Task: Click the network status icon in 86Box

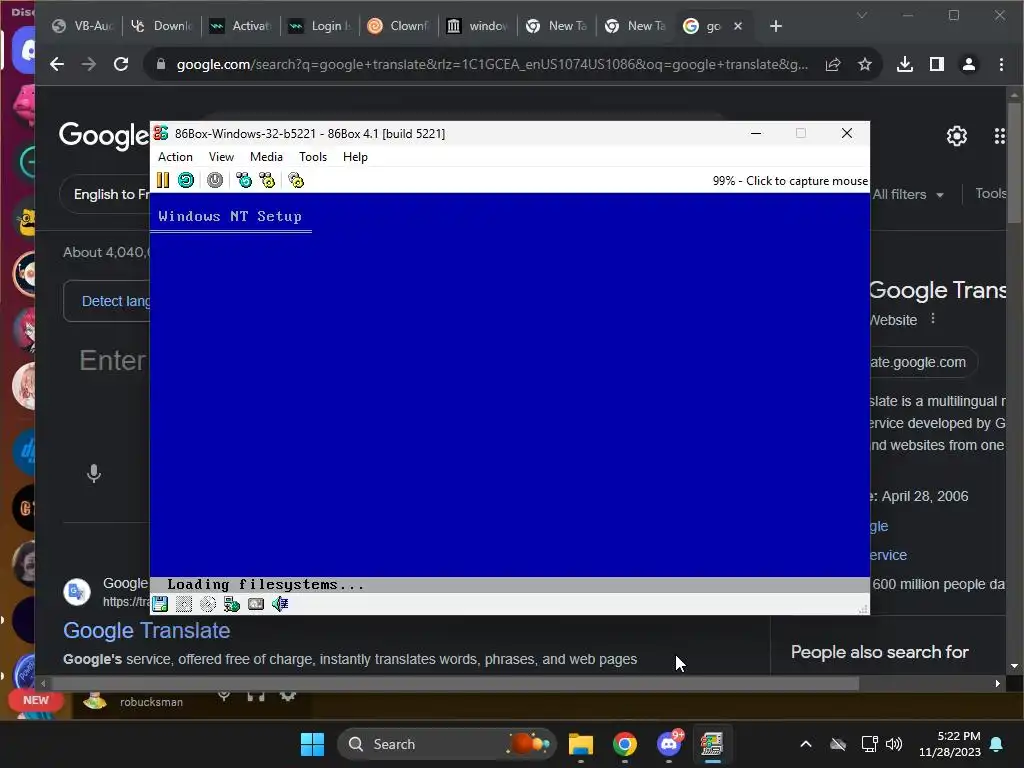Action: pyautogui.click(x=232, y=604)
